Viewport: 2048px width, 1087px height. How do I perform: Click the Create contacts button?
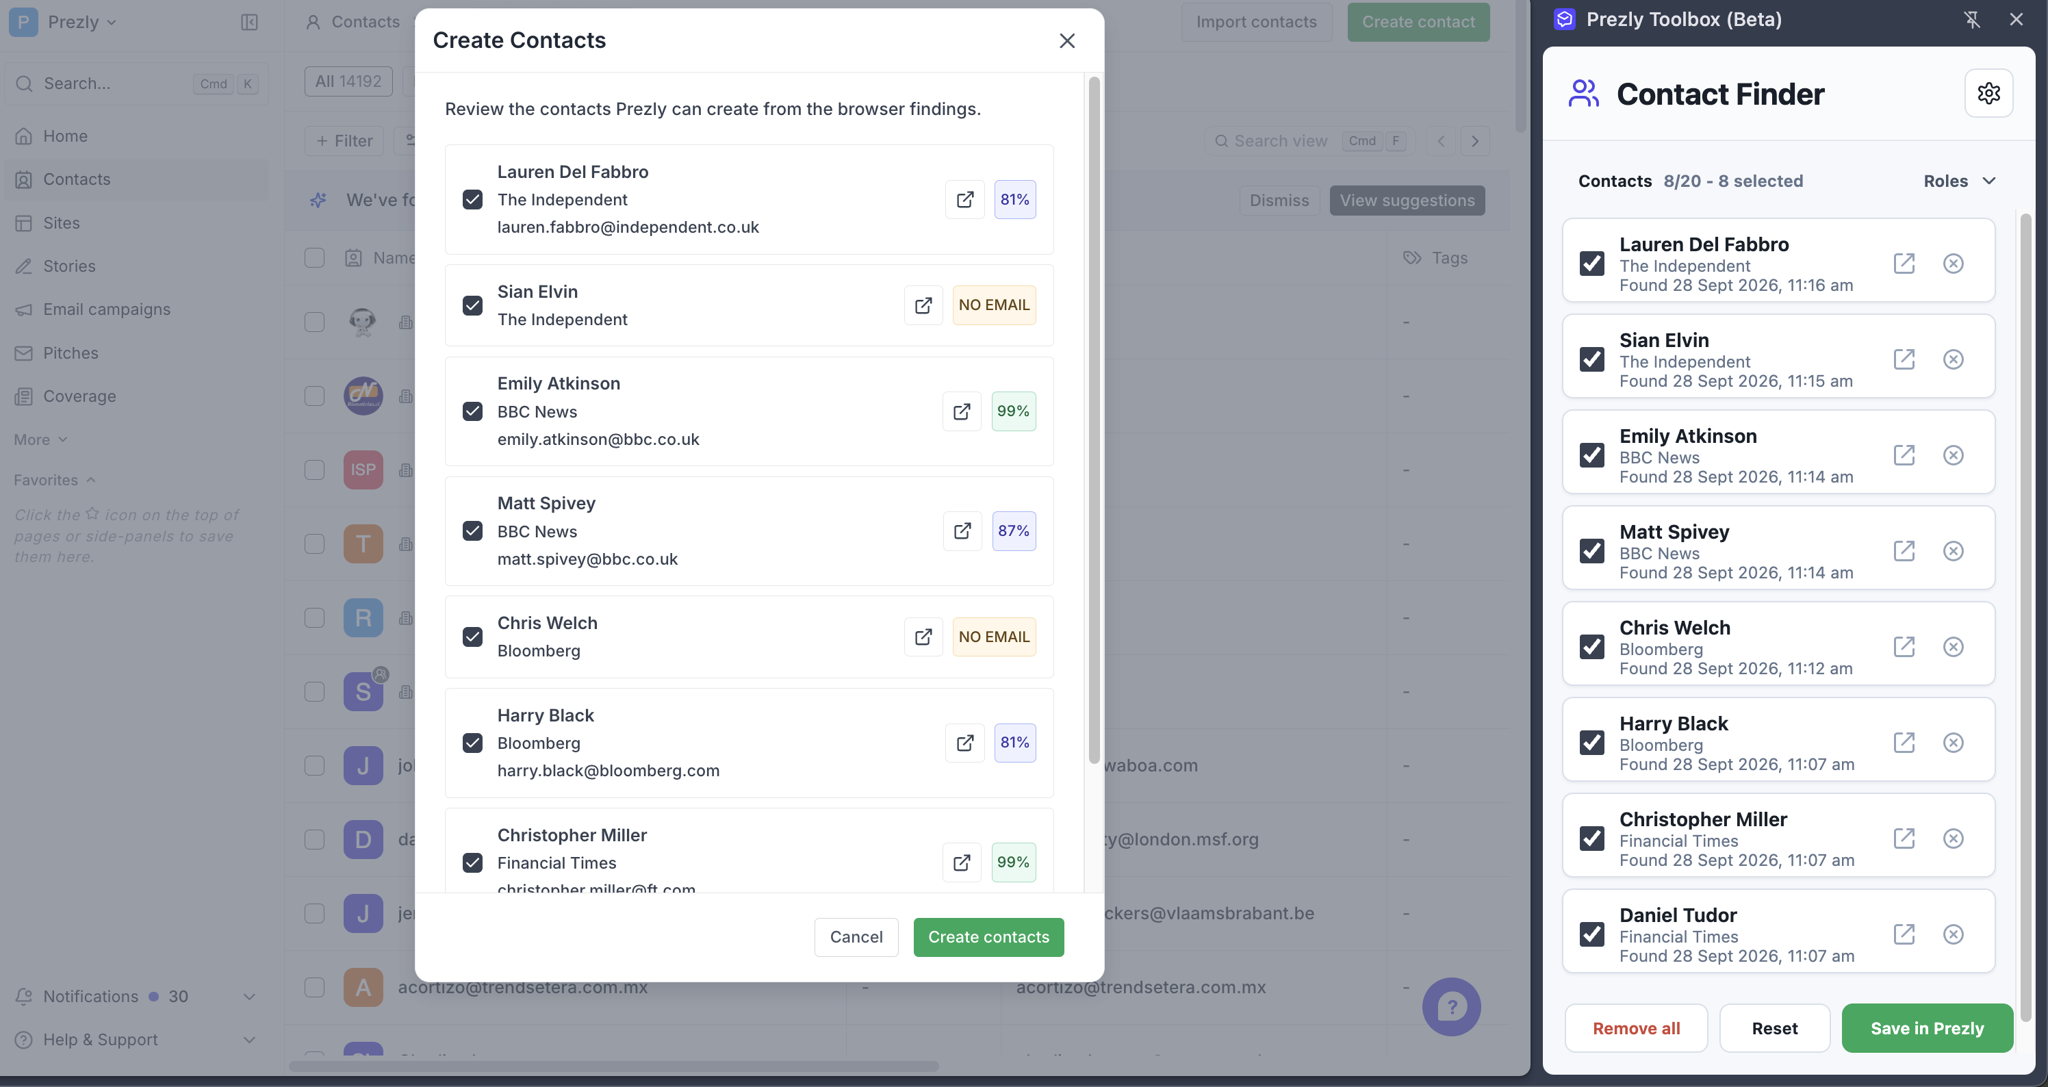pyautogui.click(x=988, y=937)
